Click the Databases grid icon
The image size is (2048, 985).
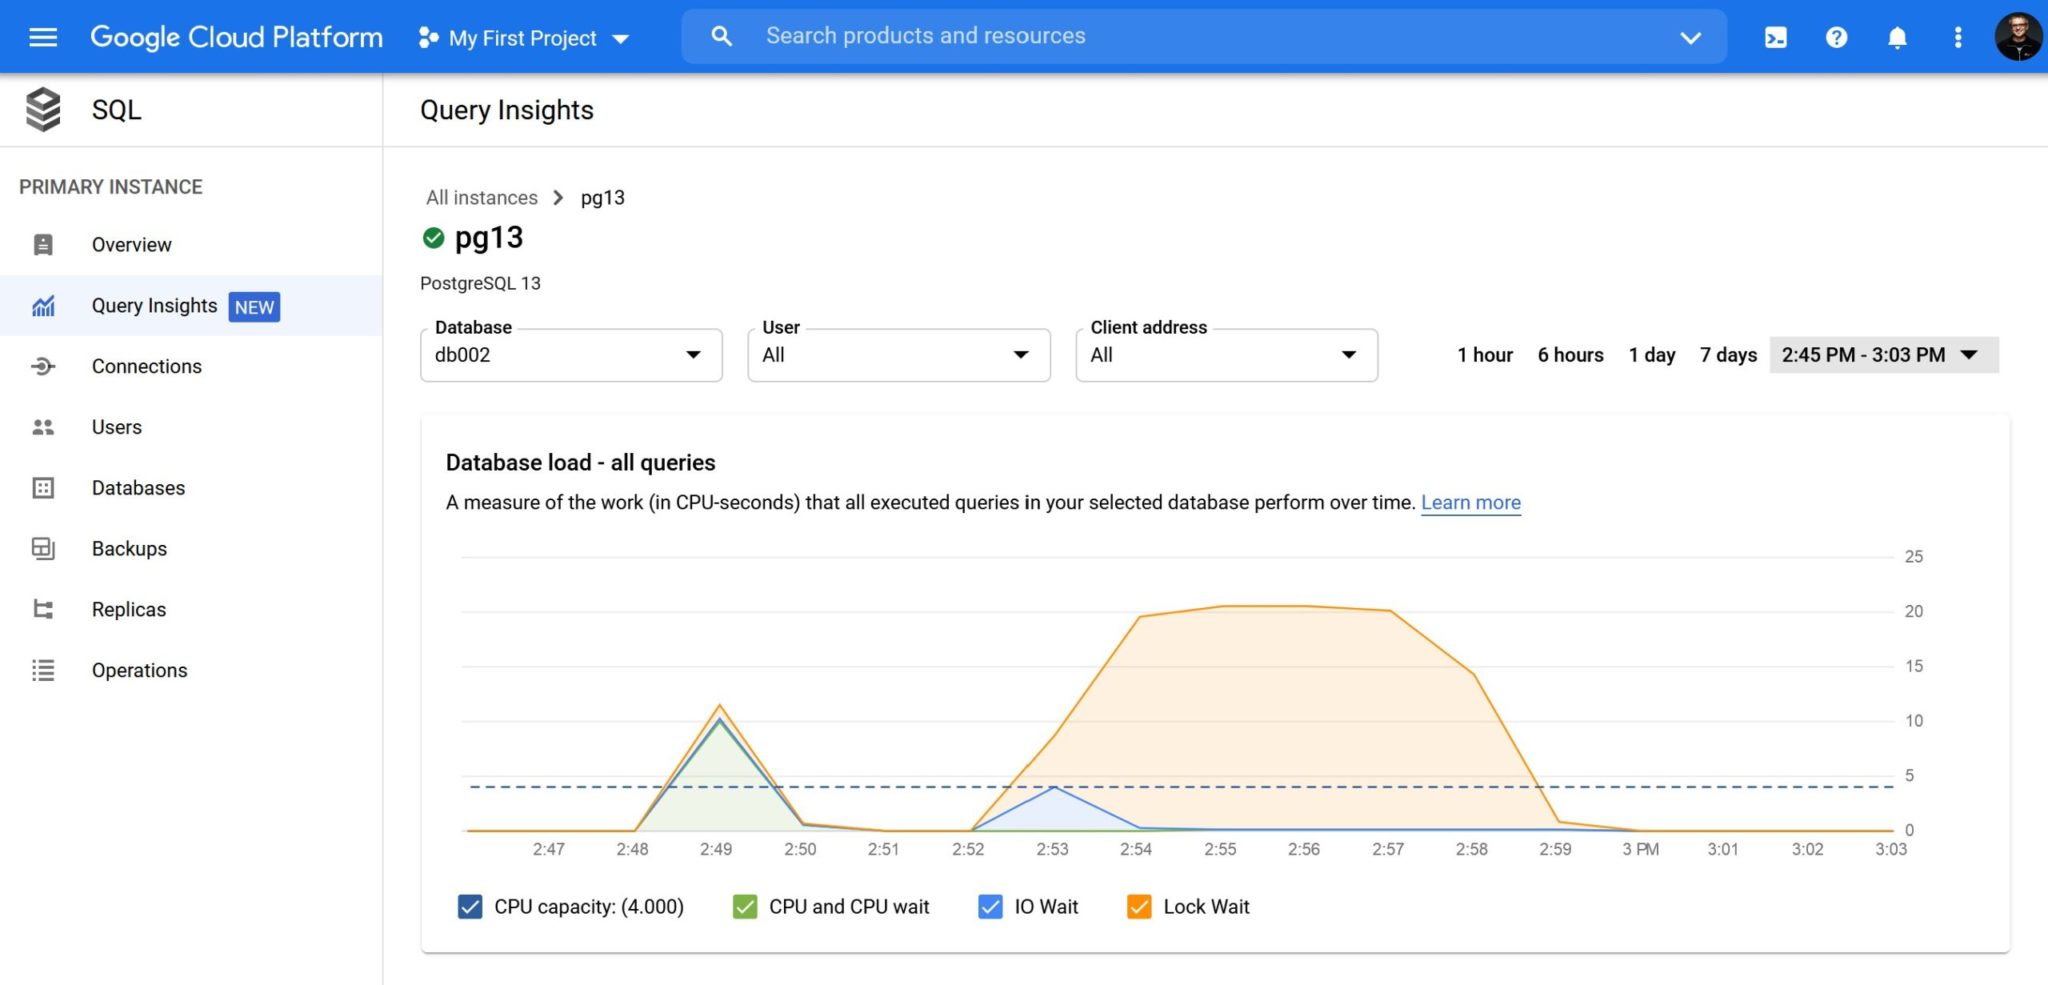coord(43,488)
